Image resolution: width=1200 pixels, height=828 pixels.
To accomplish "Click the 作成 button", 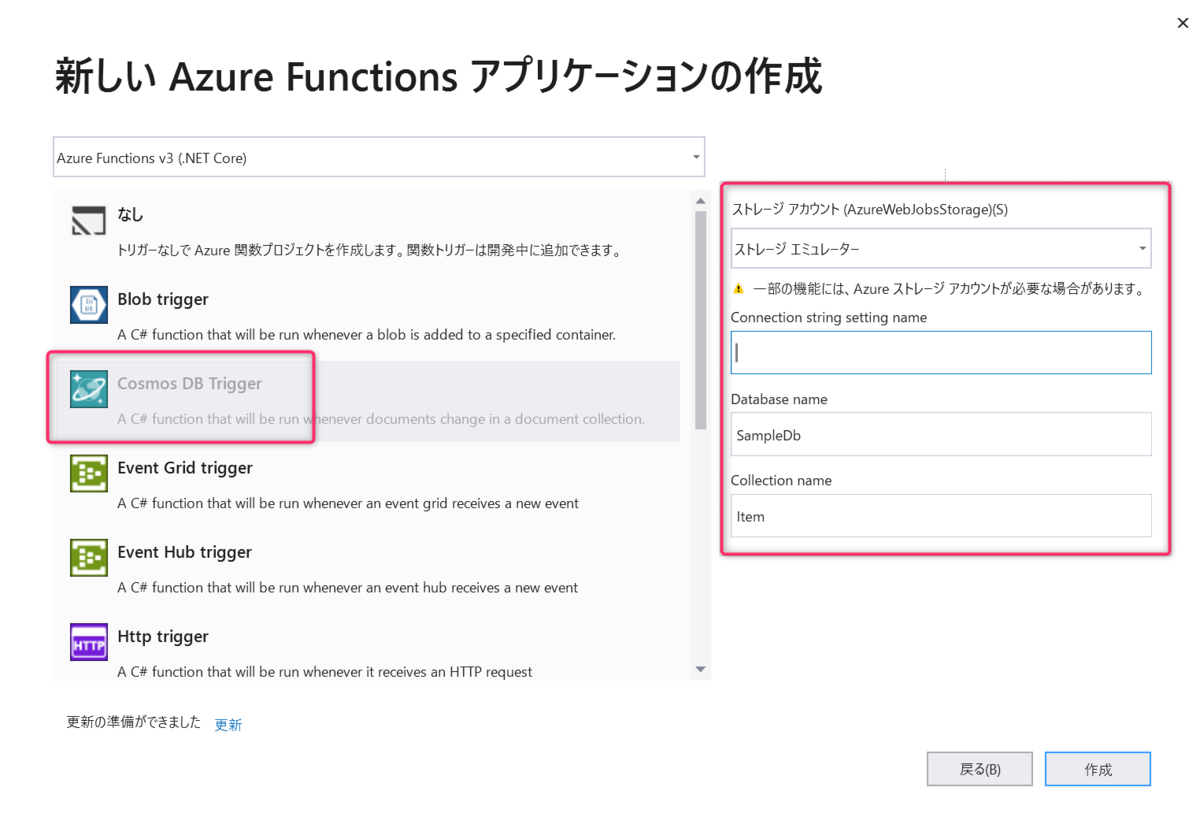I will (1098, 769).
